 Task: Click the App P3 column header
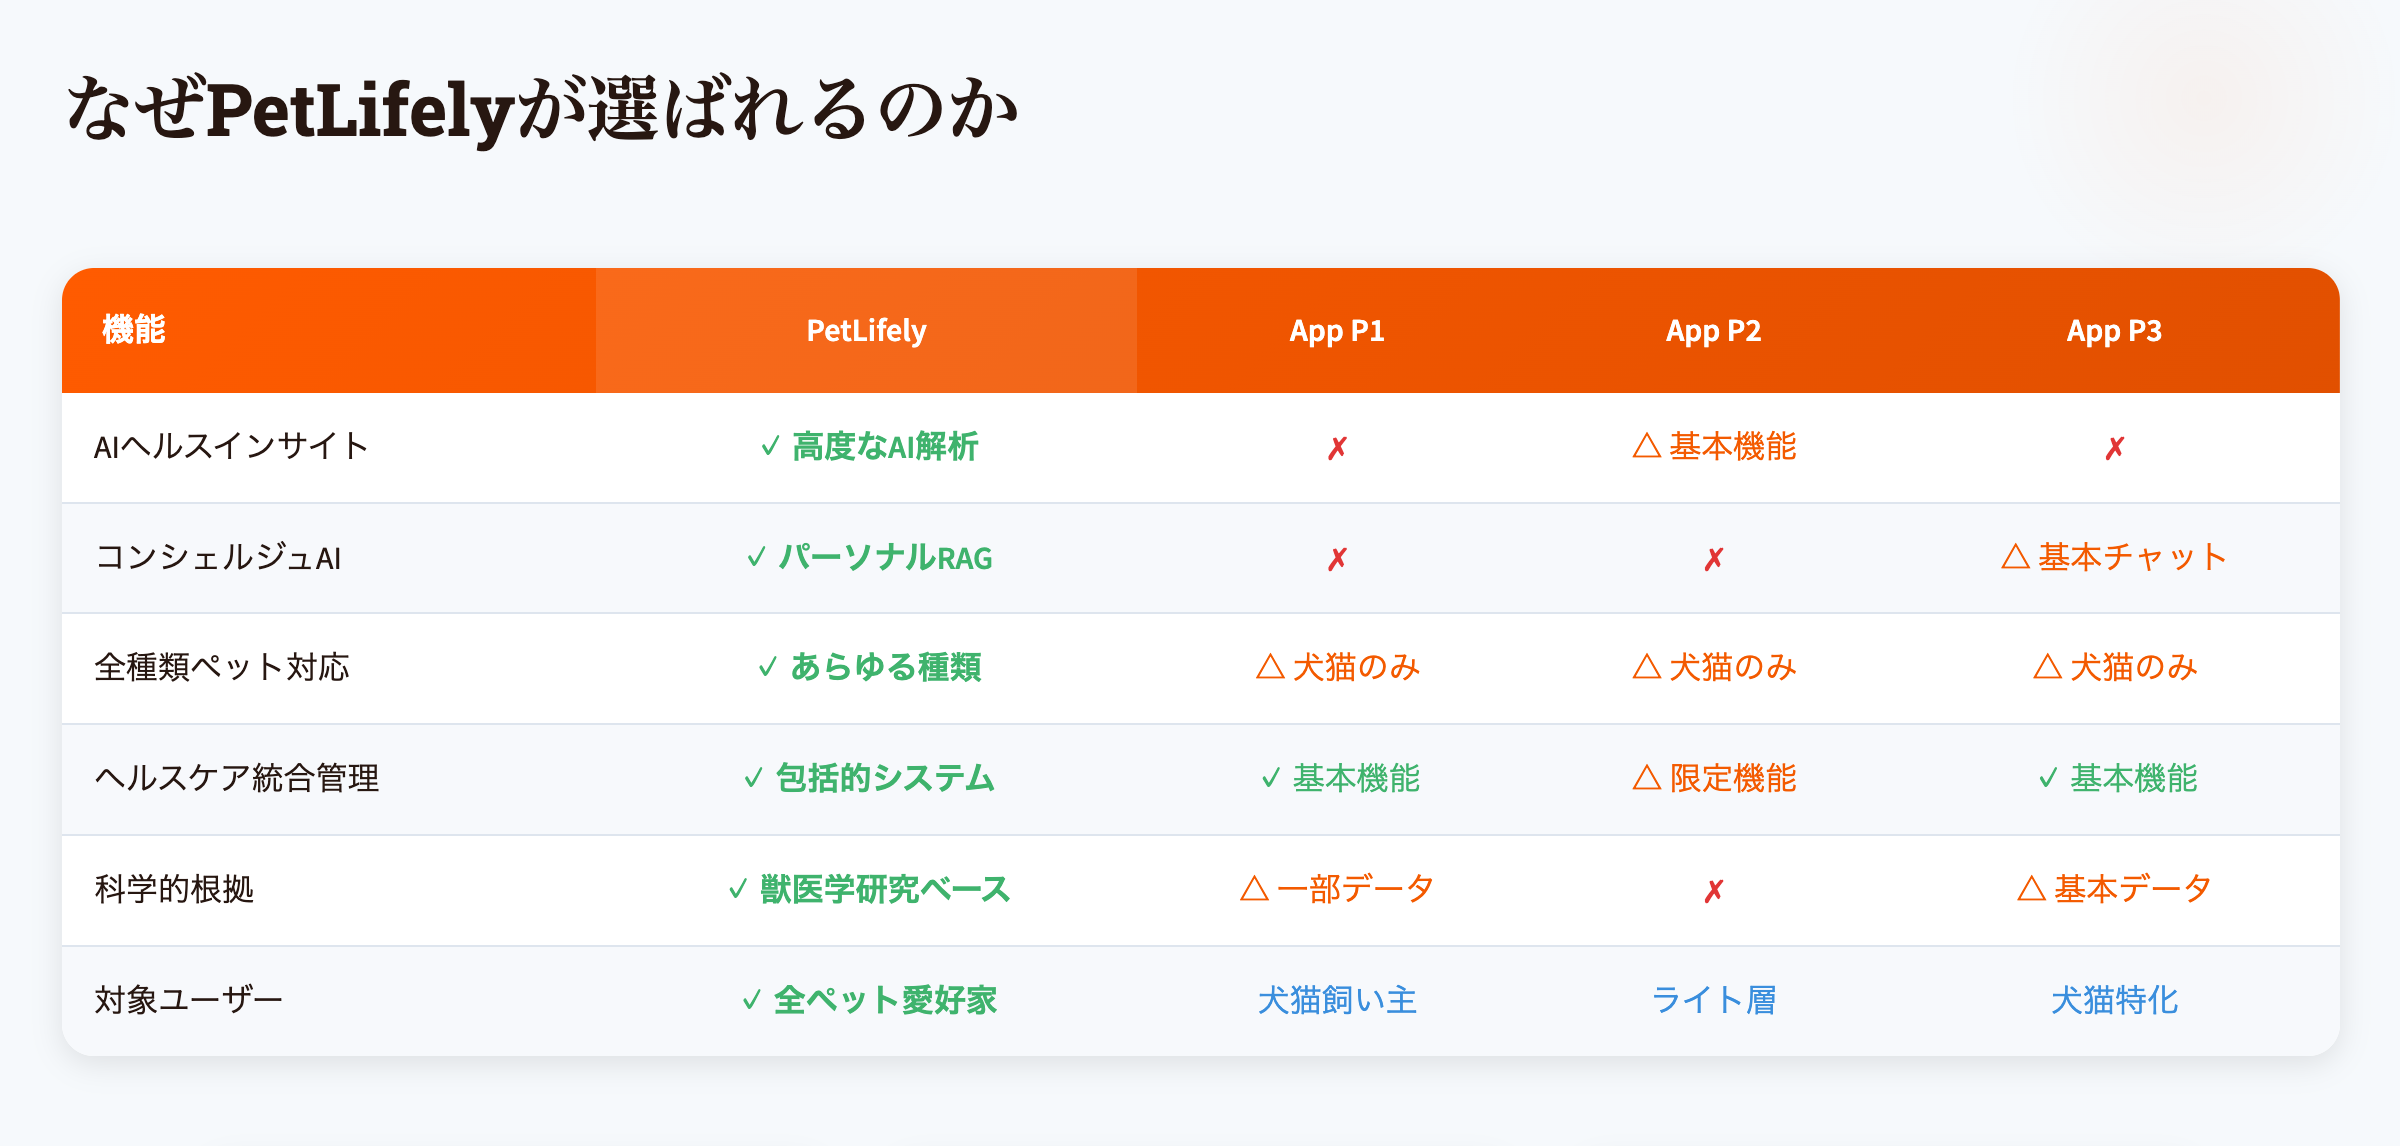pos(2114,331)
